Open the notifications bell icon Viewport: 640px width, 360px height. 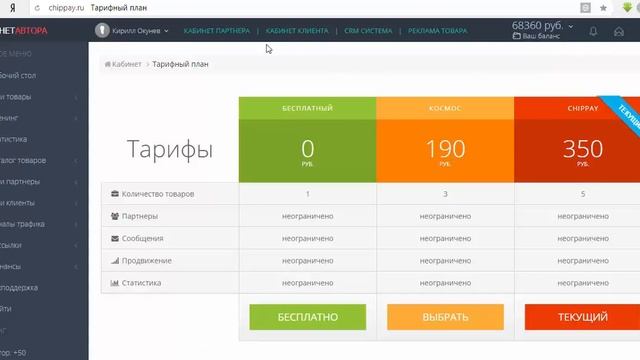pyautogui.click(x=593, y=31)
